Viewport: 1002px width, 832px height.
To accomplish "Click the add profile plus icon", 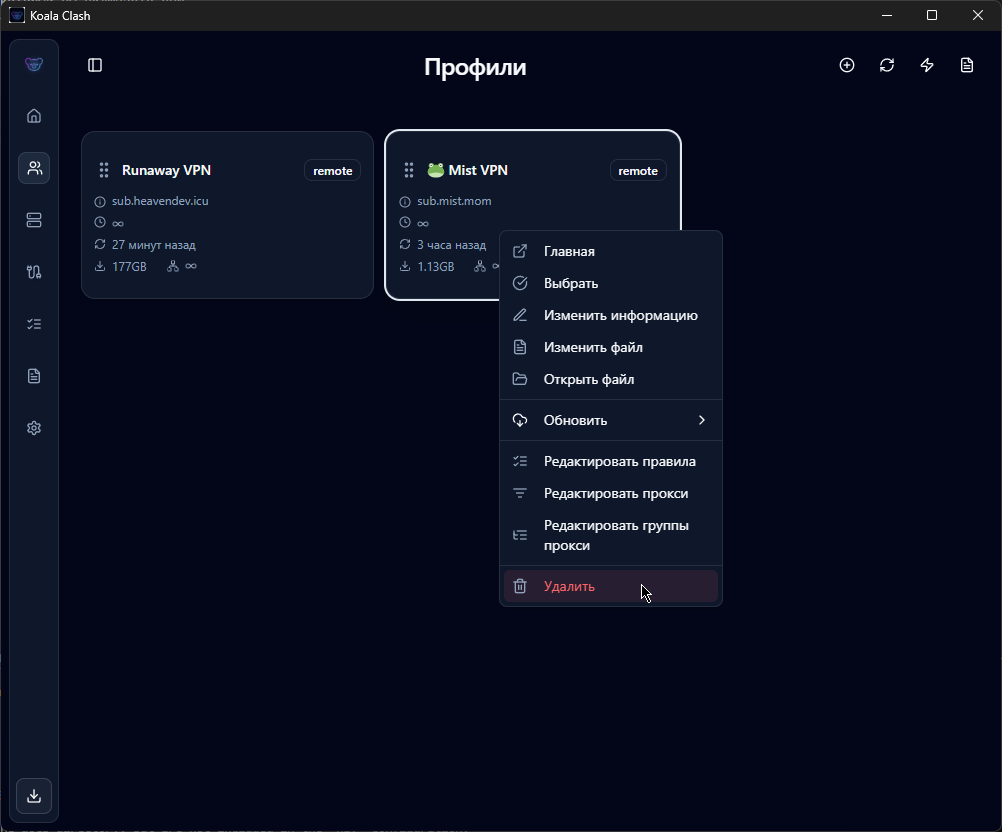I will click(x=847, y=65).
